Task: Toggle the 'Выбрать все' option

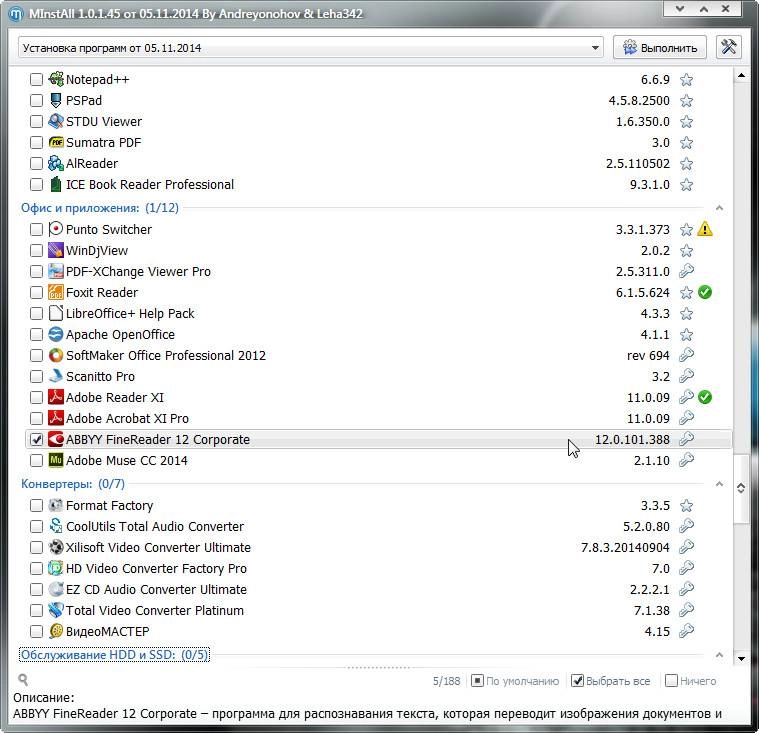Action: (x=610, y=681)
